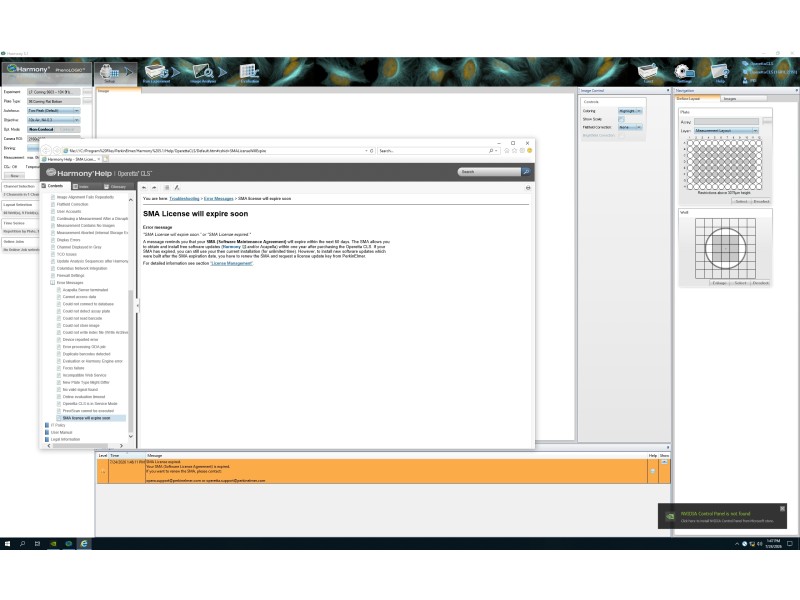800x600 pixels.
Task: Click the browser address bar
Action: click(x=217, y=151)
